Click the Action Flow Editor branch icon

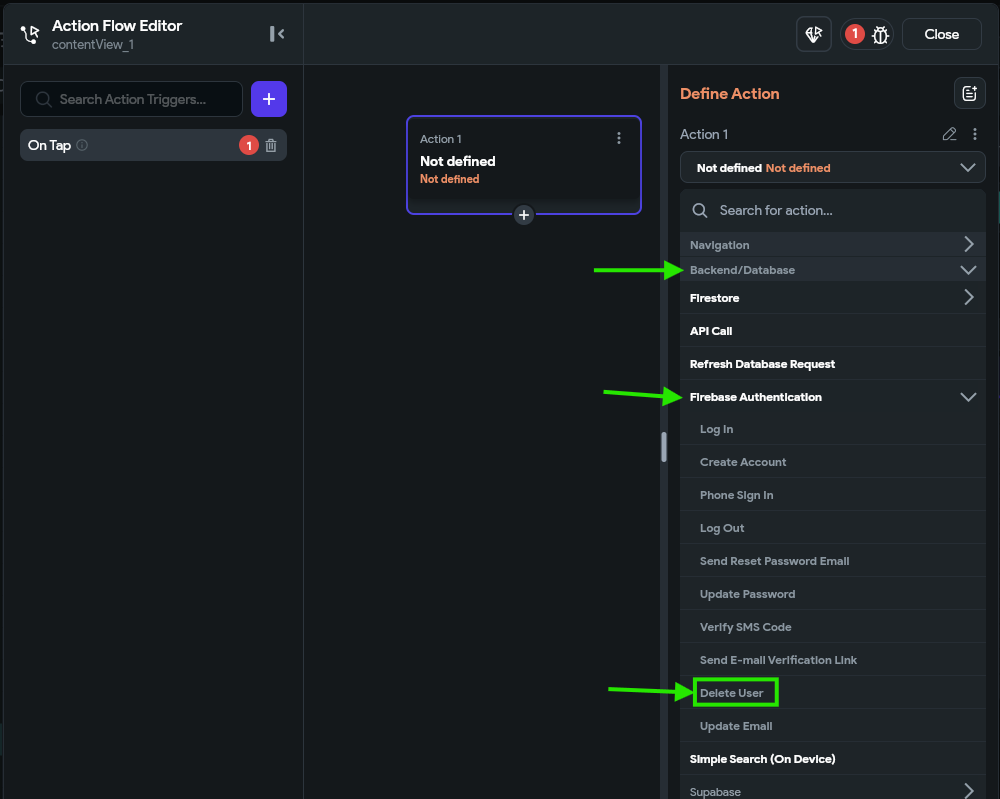click(x=30, y=34)
